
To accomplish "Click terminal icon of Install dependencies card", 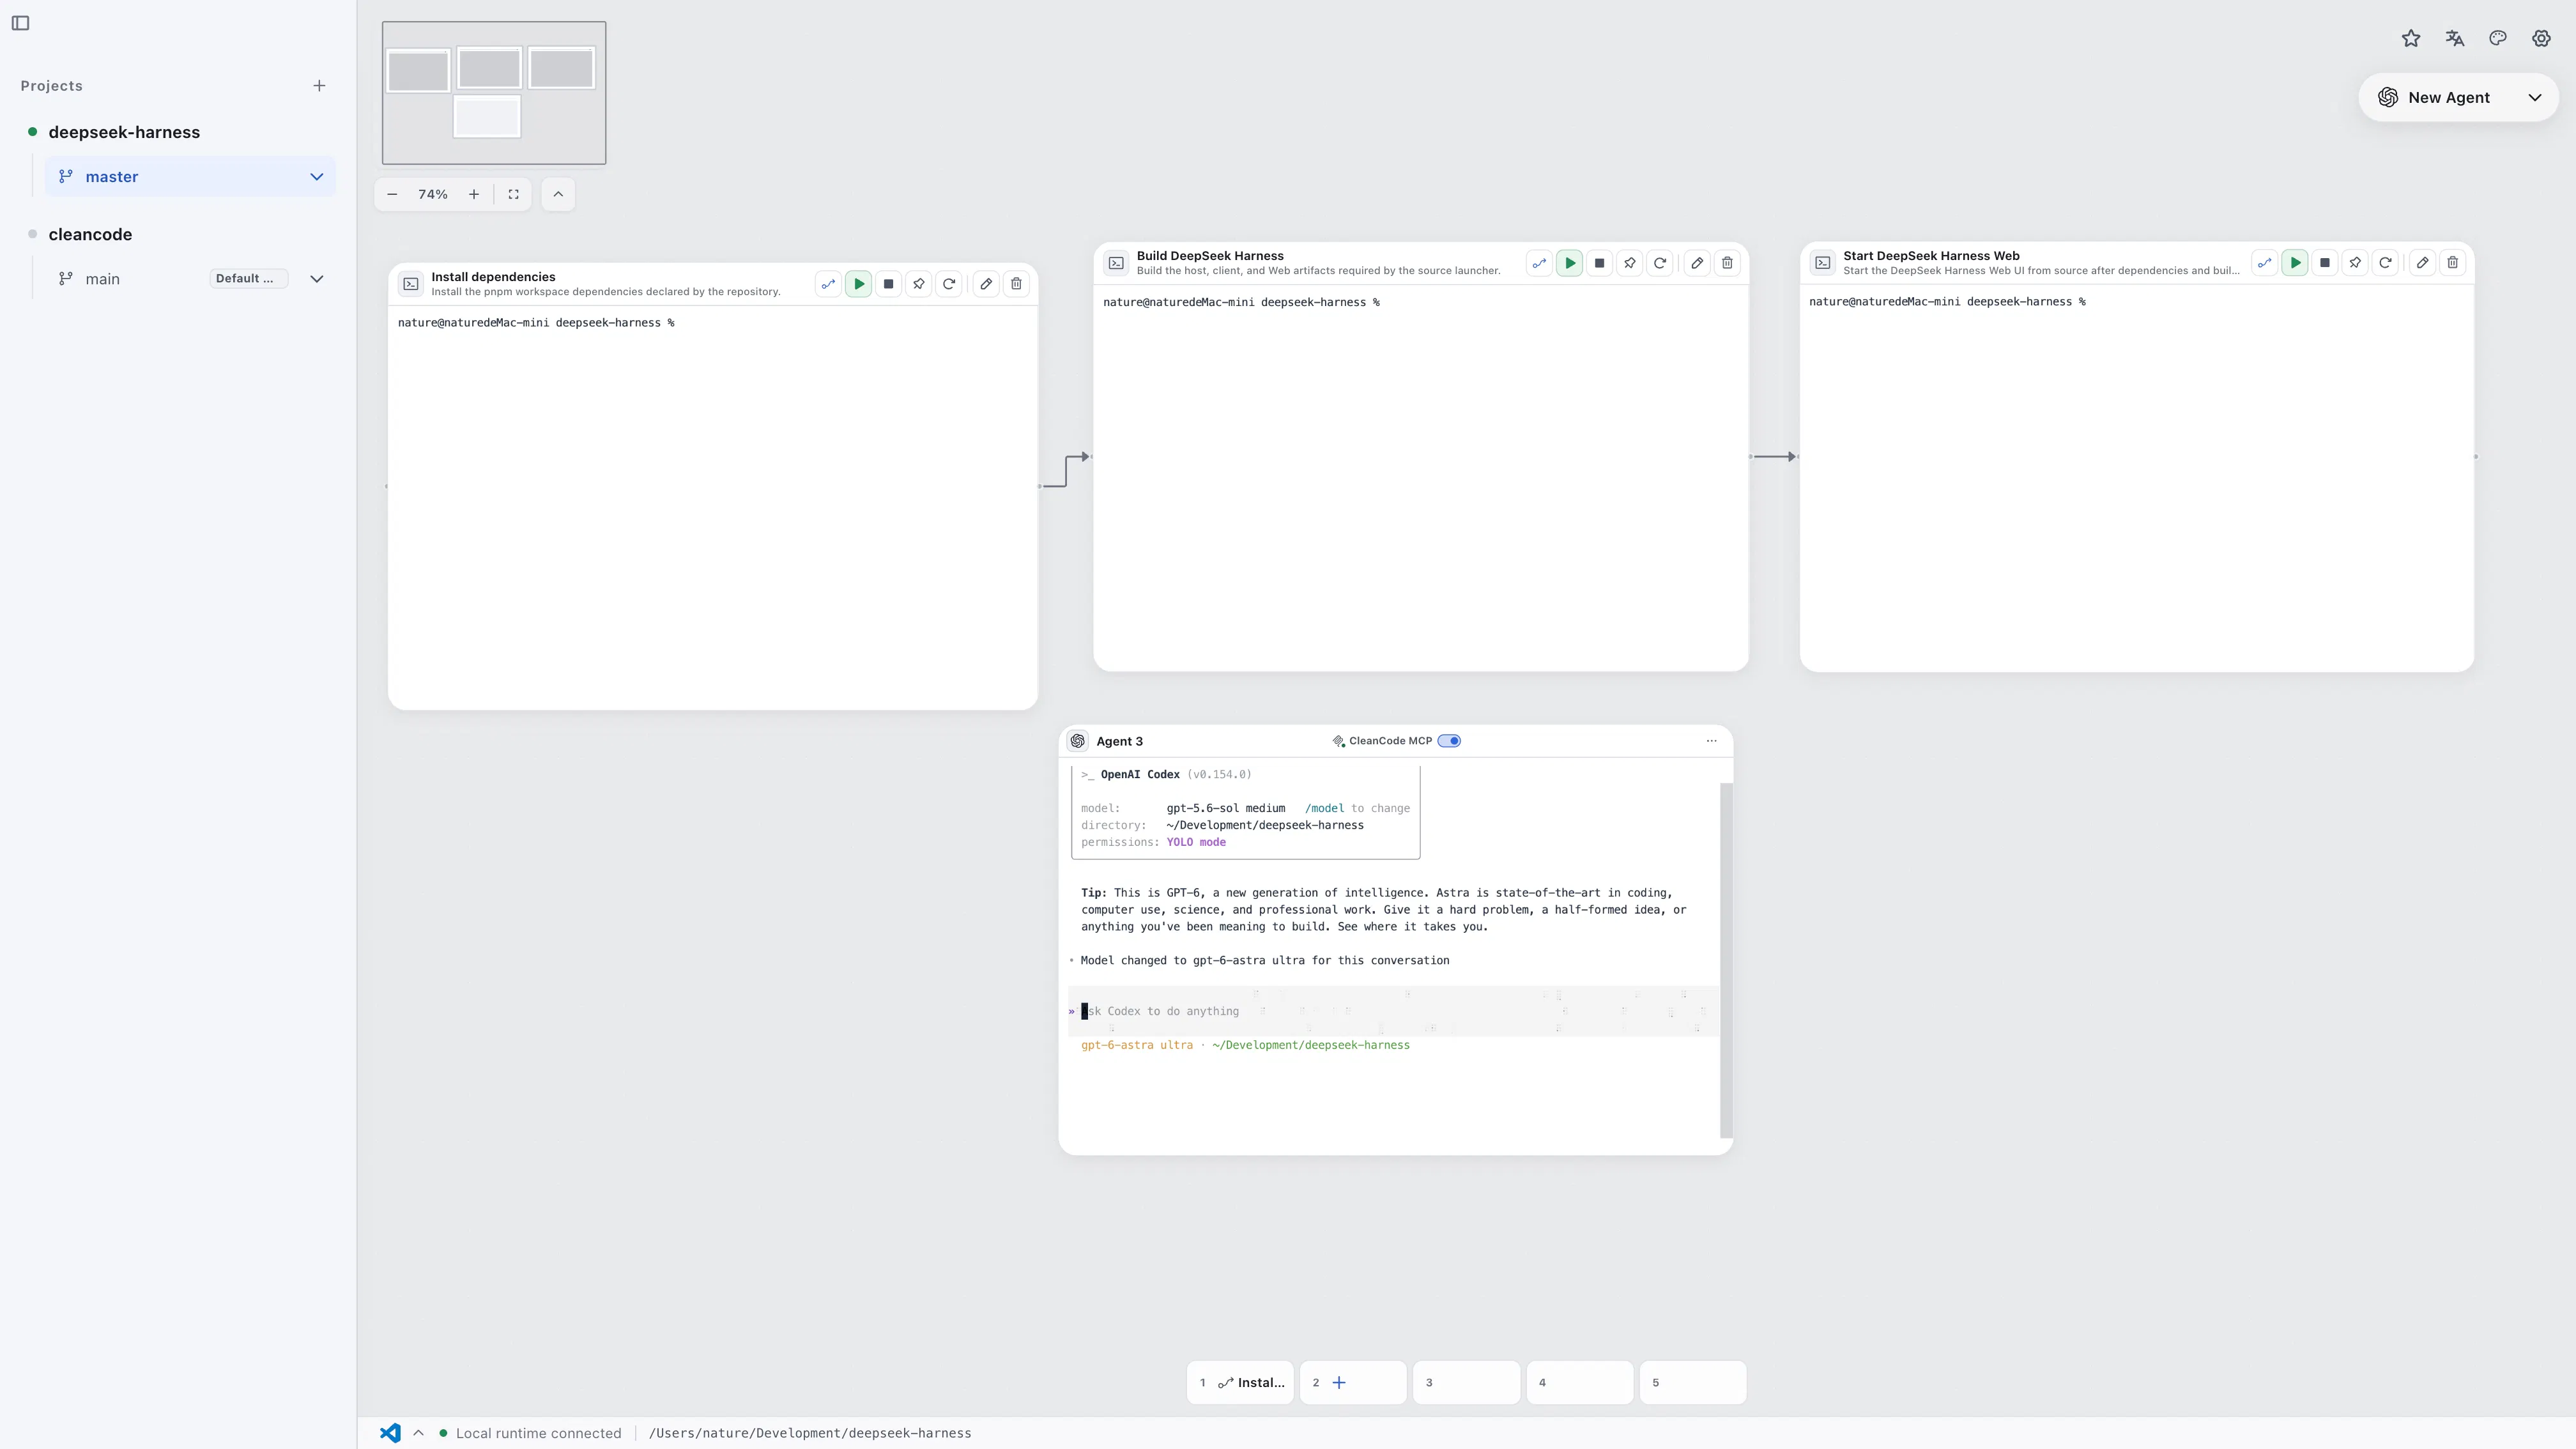I will pos(411,284).
